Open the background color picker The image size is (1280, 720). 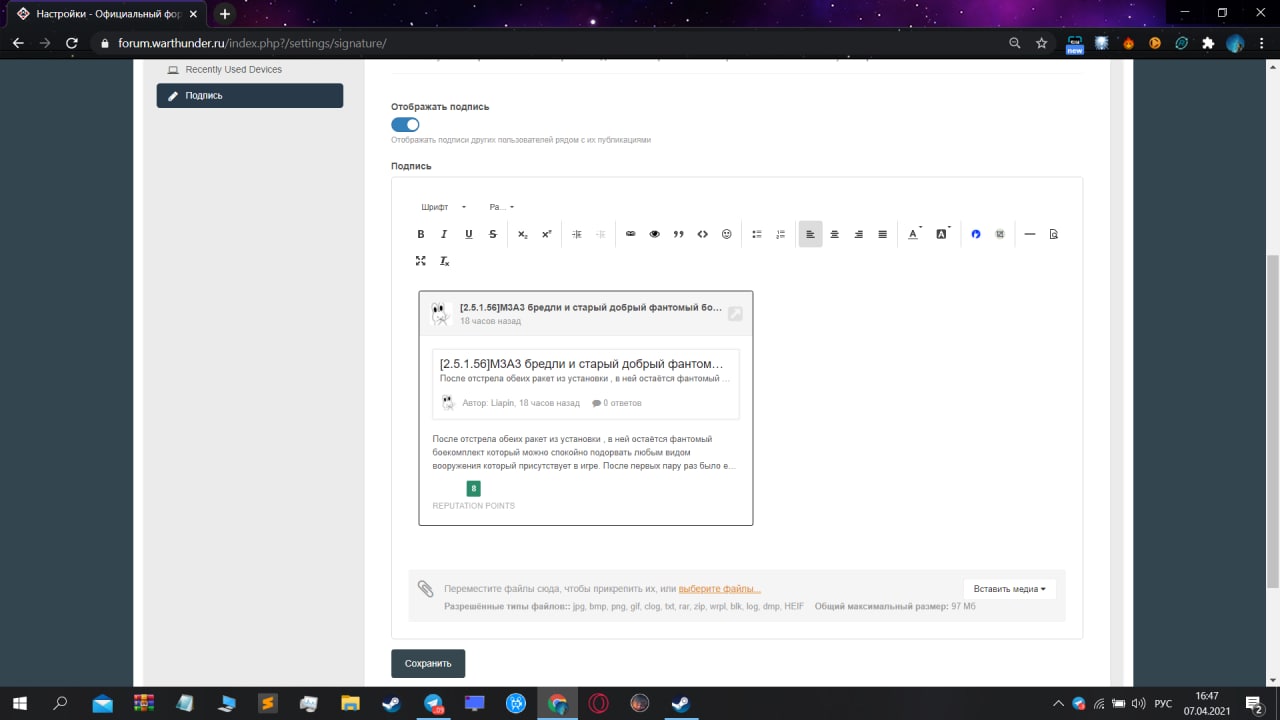(943, 234)
